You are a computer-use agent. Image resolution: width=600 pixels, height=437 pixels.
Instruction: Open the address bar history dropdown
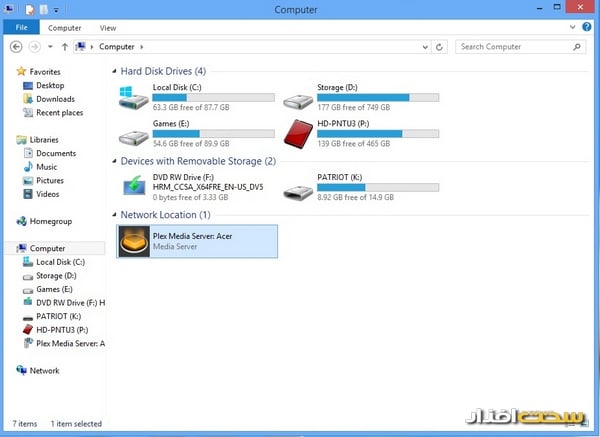[x=428, y=46]
